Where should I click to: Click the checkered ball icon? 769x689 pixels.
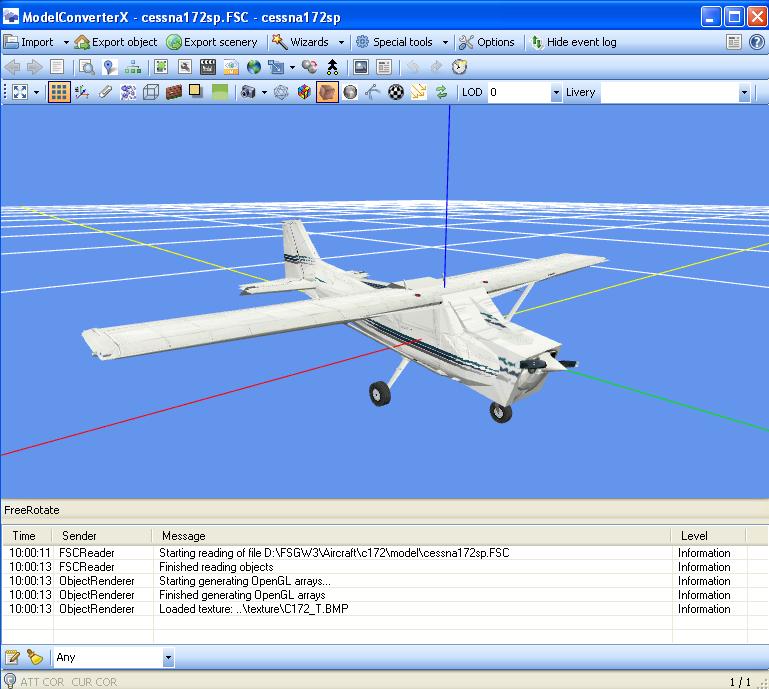(x=396, y=92)
